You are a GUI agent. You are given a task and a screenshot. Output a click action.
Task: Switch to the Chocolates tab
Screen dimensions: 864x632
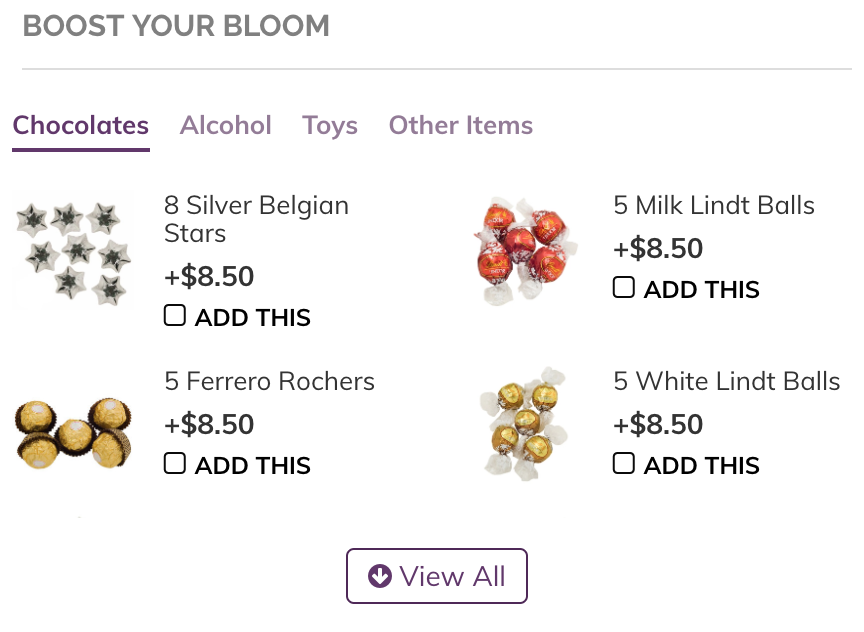click(x=81, y=126)
